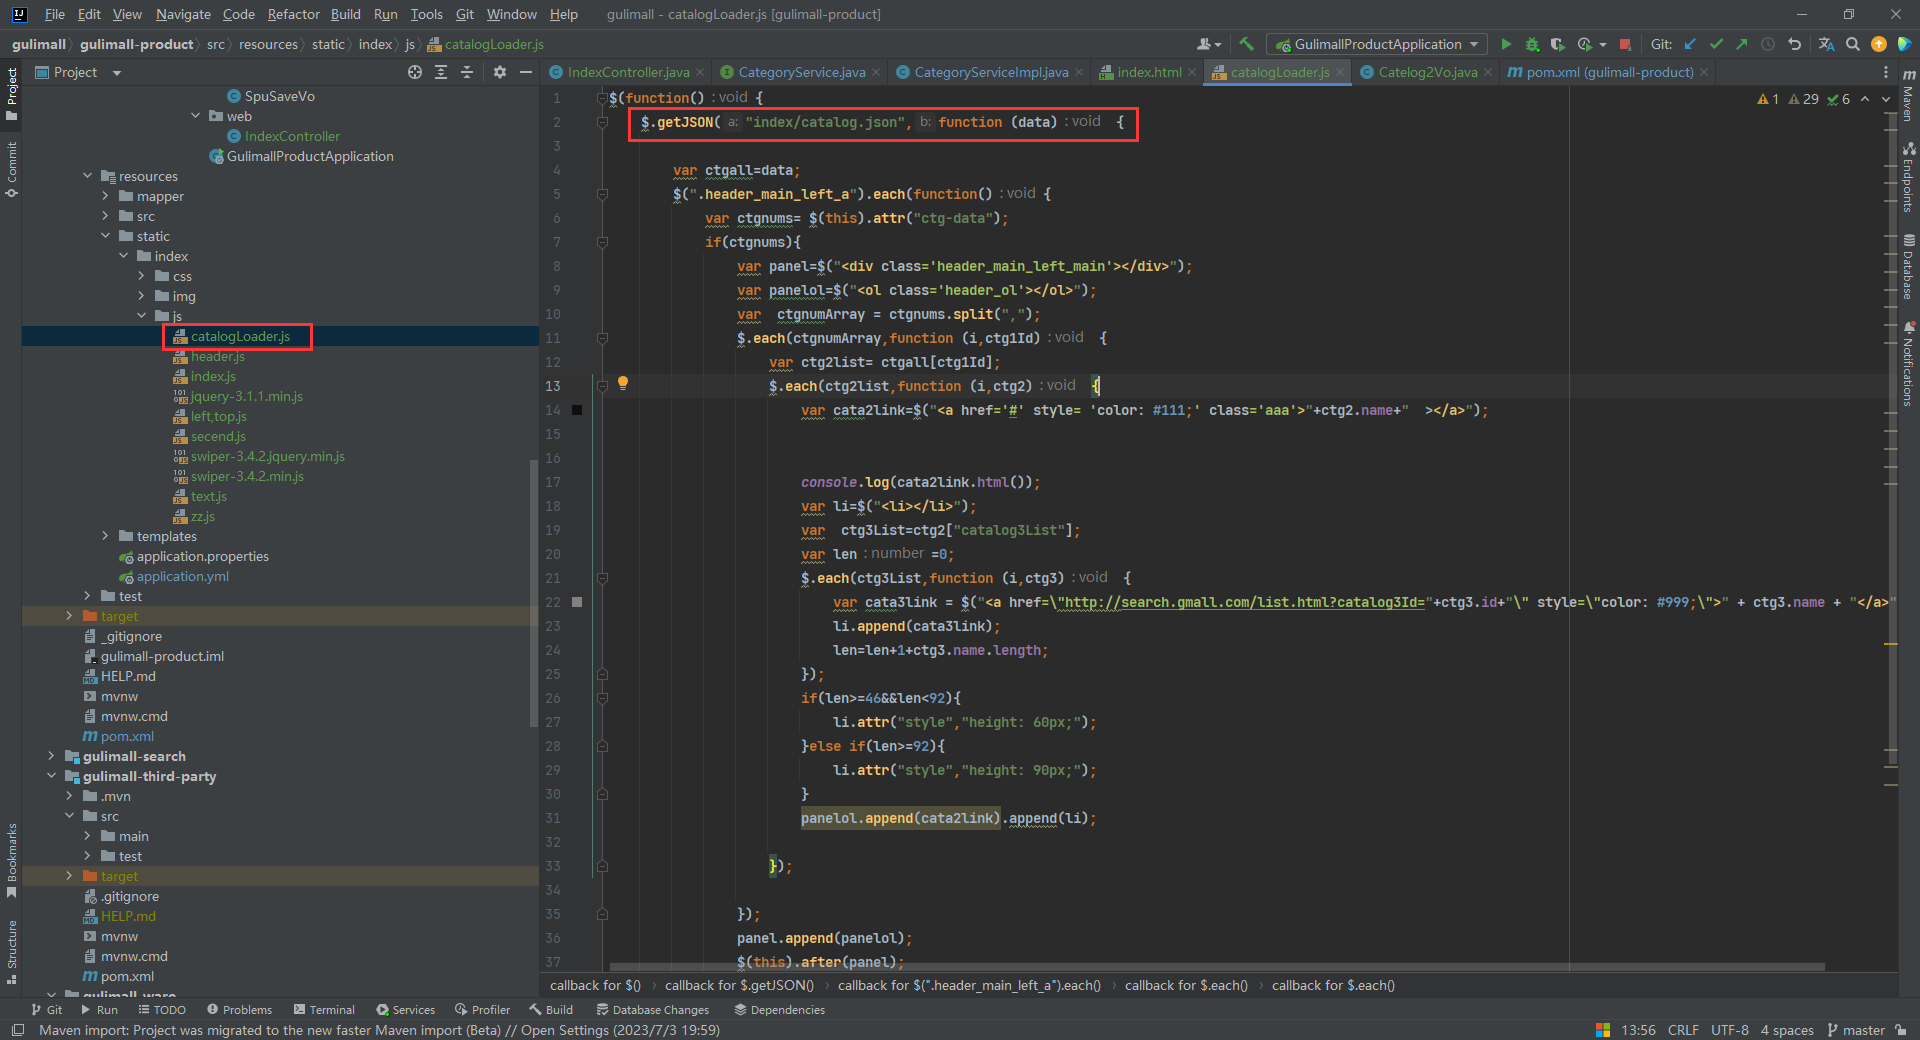Collapse the static folder in project tree
Viewport: 1920px width, 1040px height.
[x=105, y=236]
